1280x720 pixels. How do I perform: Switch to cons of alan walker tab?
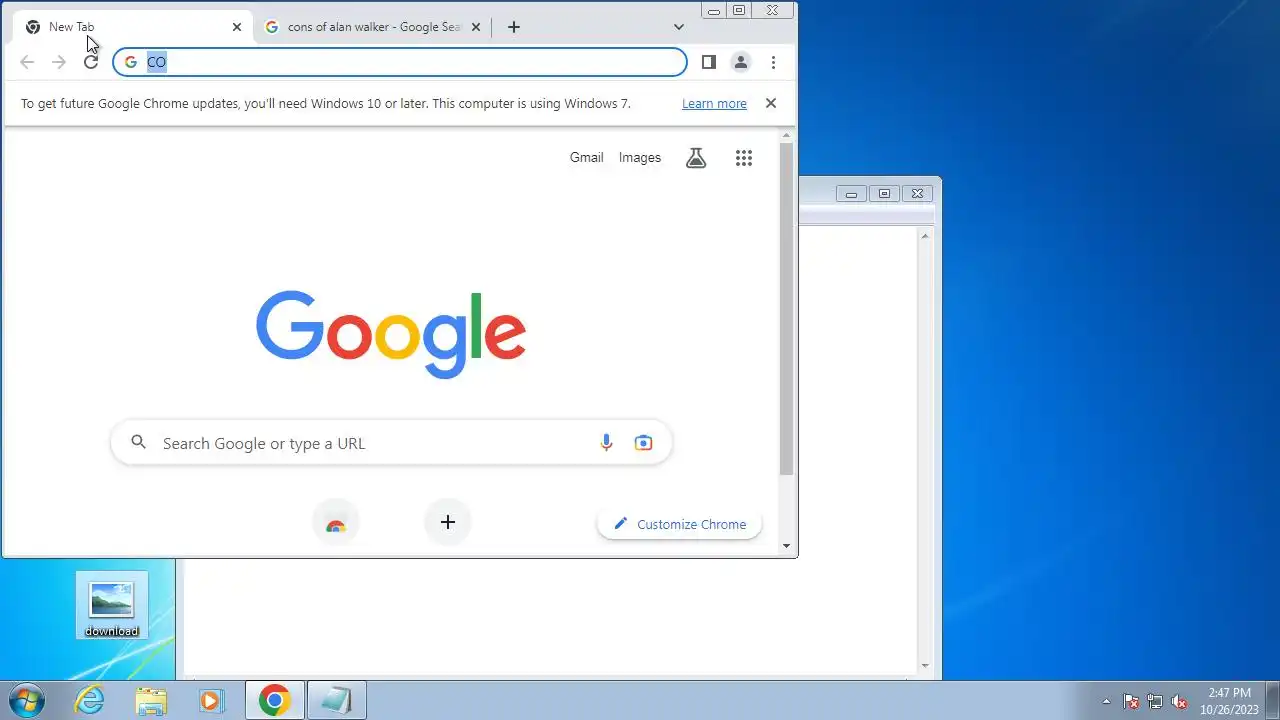[373, 27]
